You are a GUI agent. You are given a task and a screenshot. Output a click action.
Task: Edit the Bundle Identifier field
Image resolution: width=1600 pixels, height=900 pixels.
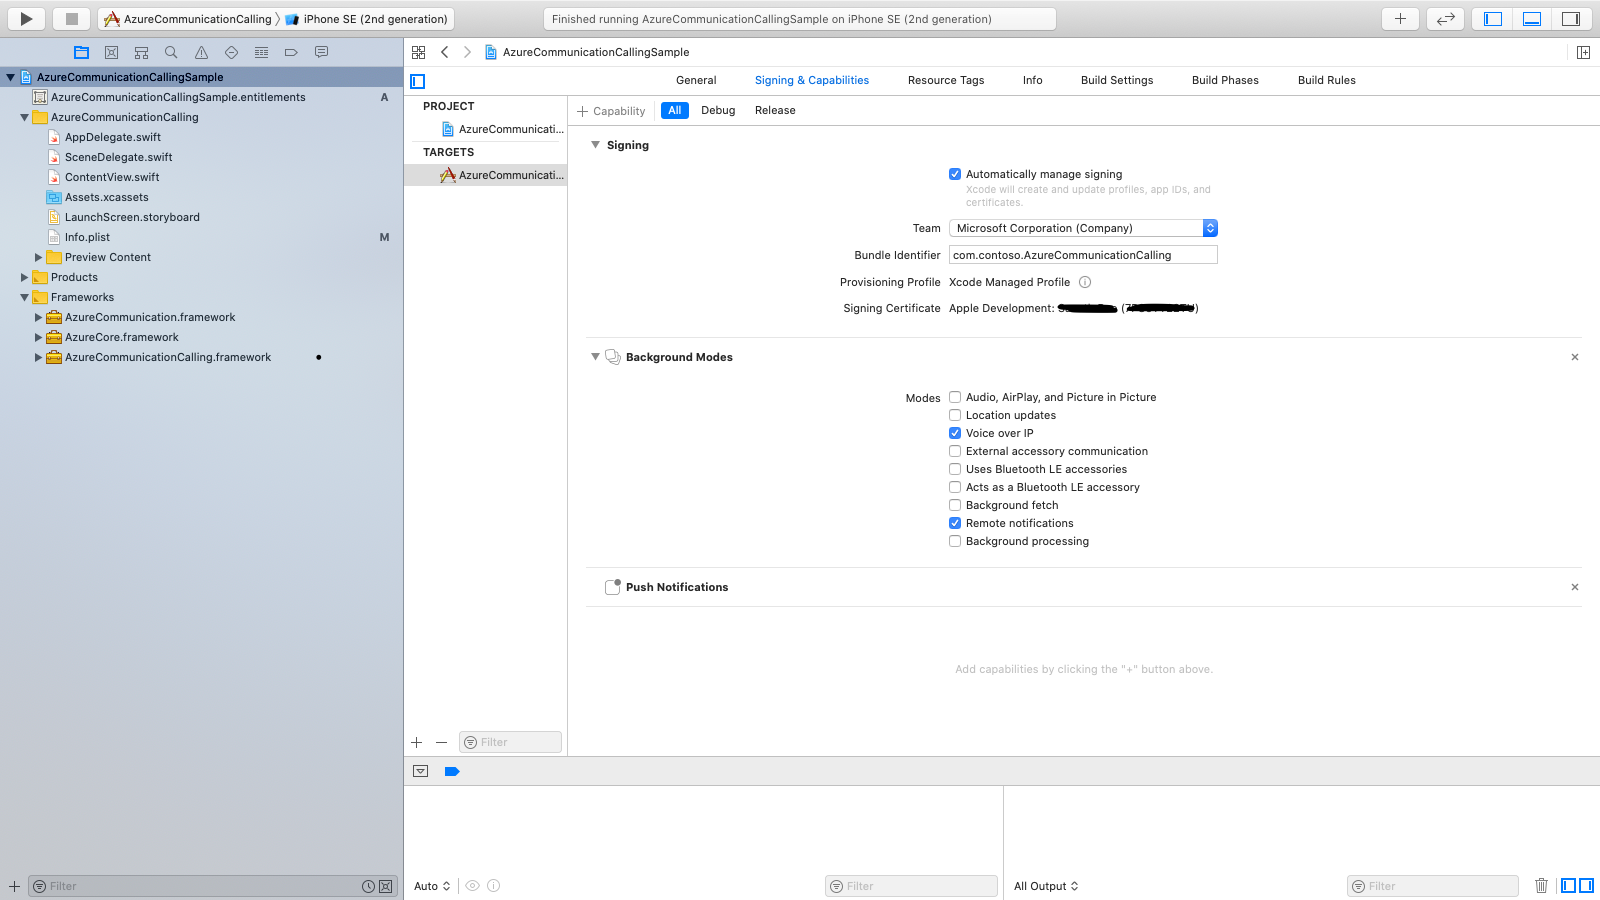point(1083,255)
